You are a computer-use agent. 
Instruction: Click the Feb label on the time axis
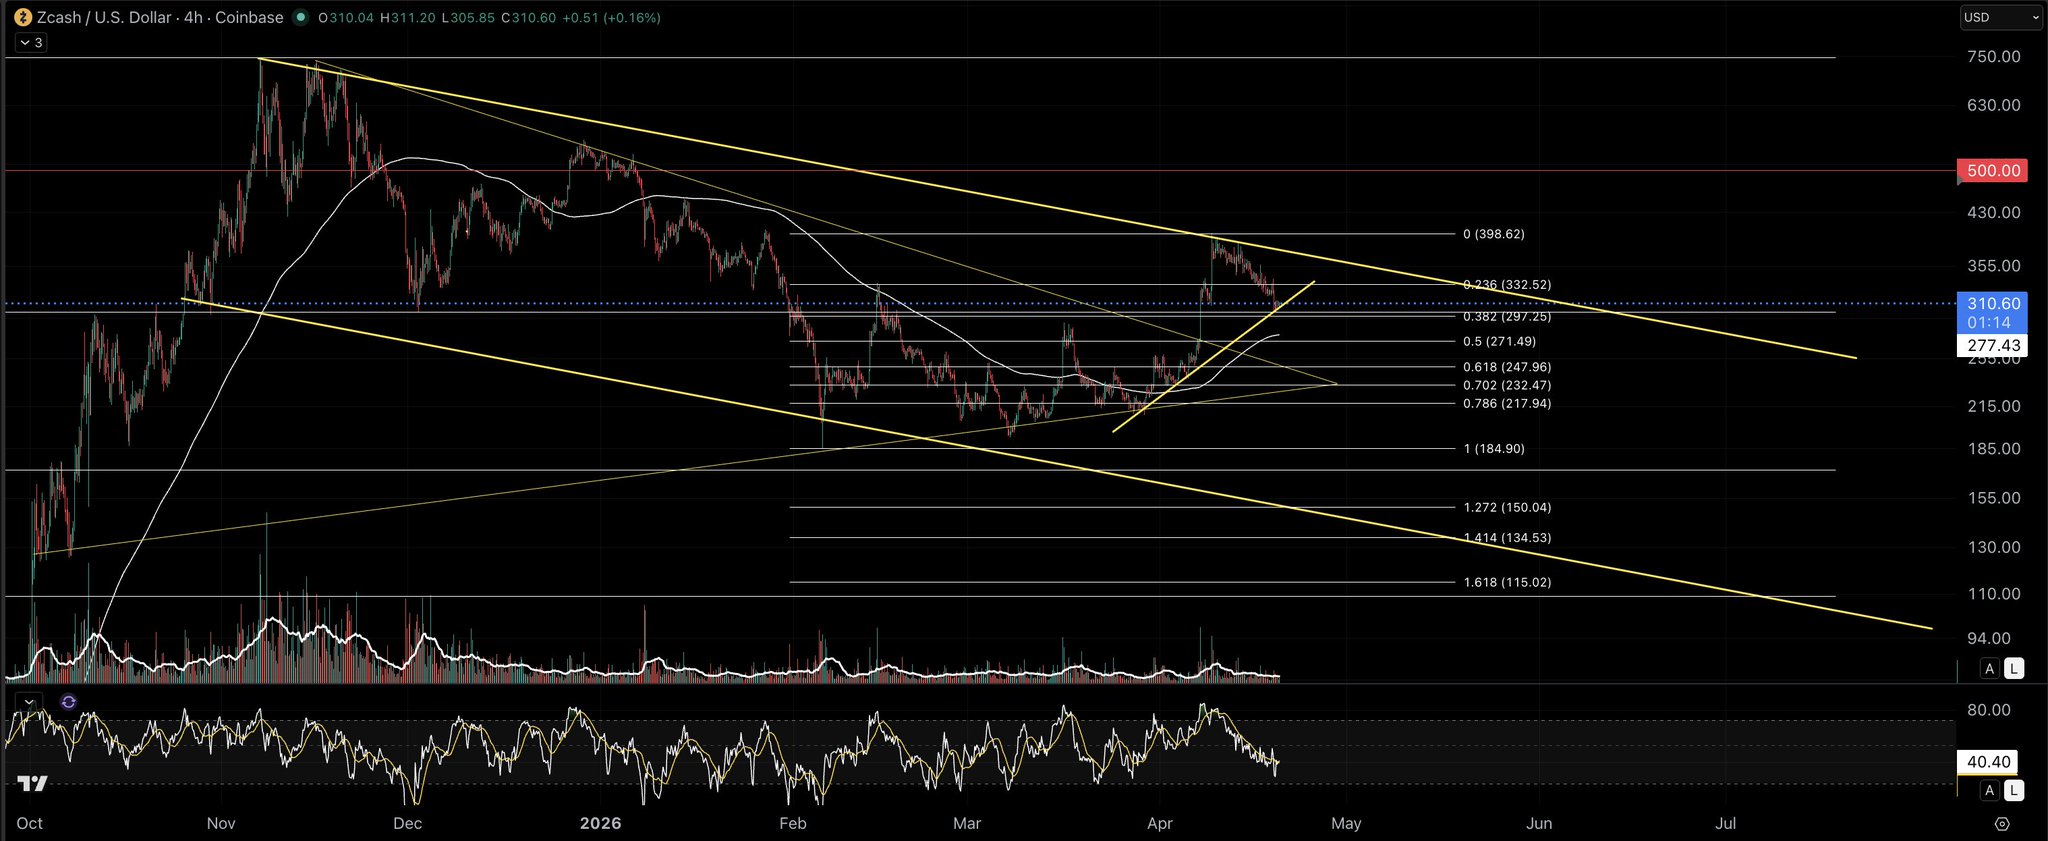point(793,824)
